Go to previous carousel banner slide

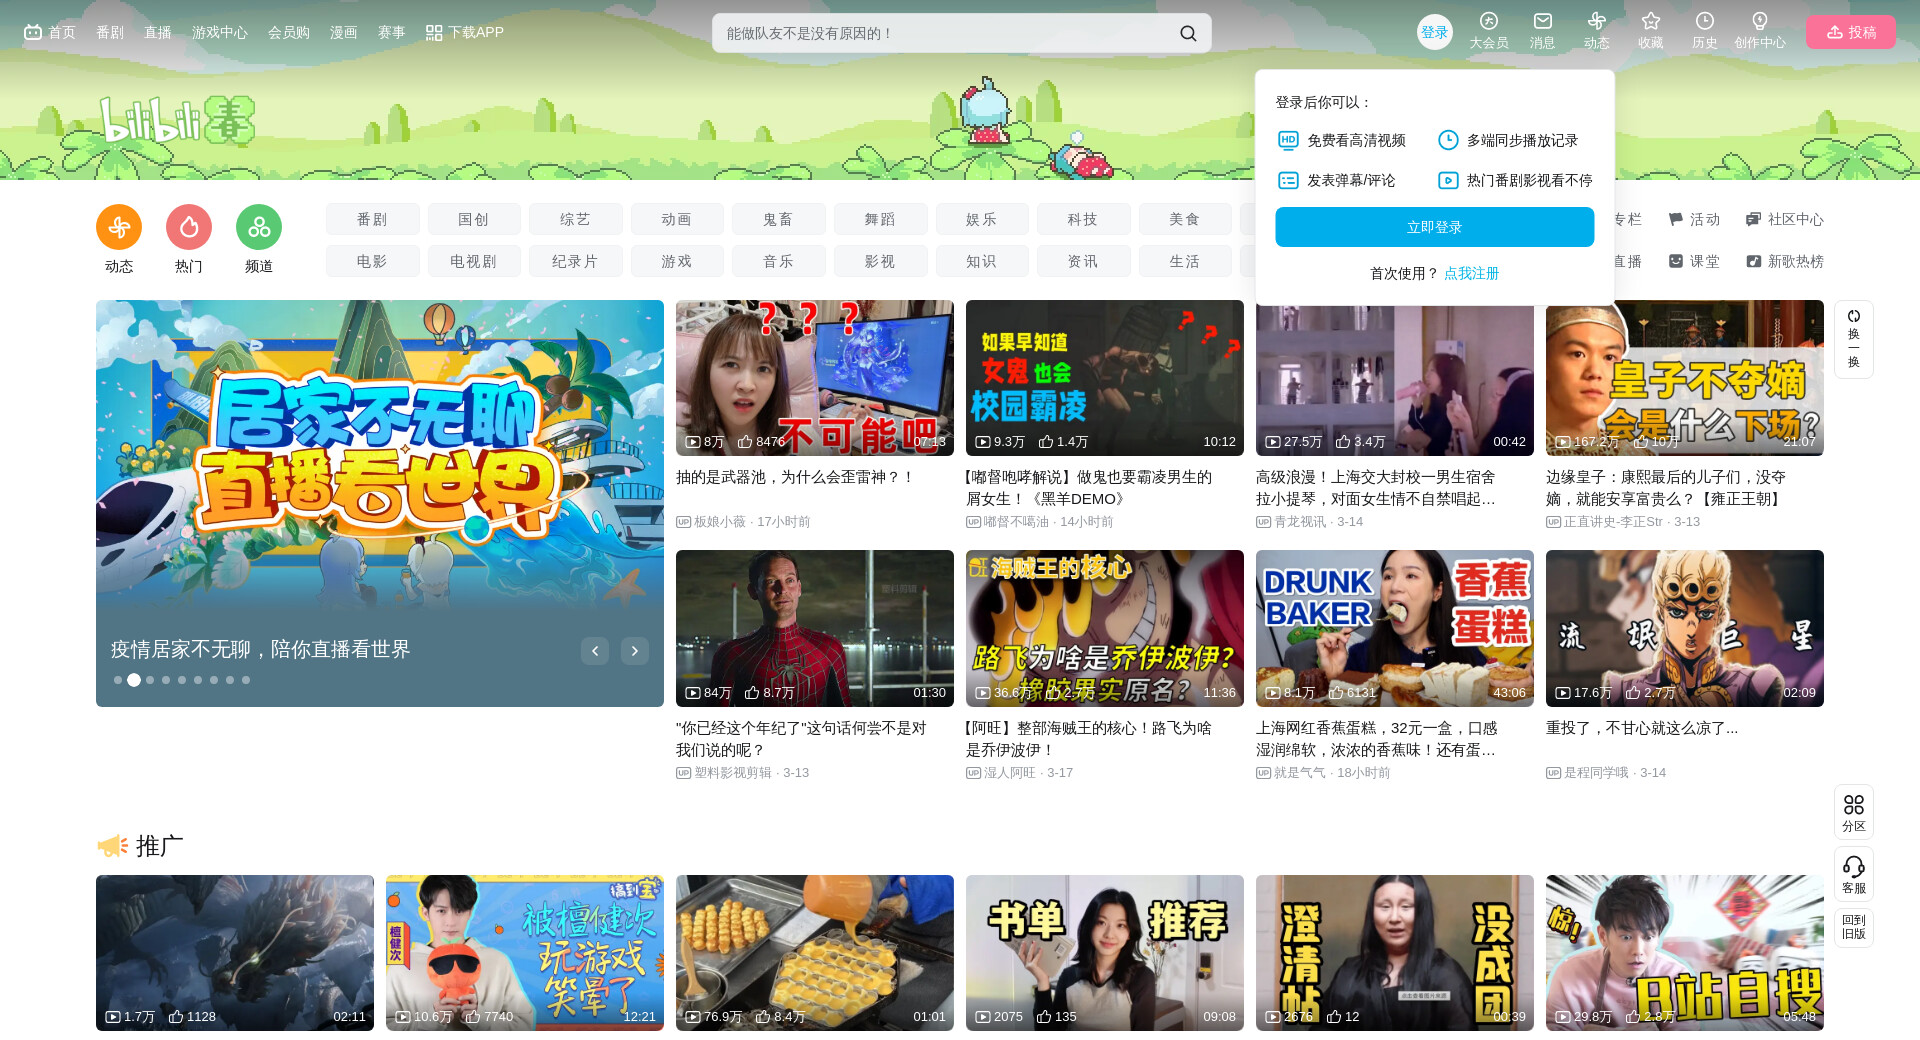click(595, 651)
